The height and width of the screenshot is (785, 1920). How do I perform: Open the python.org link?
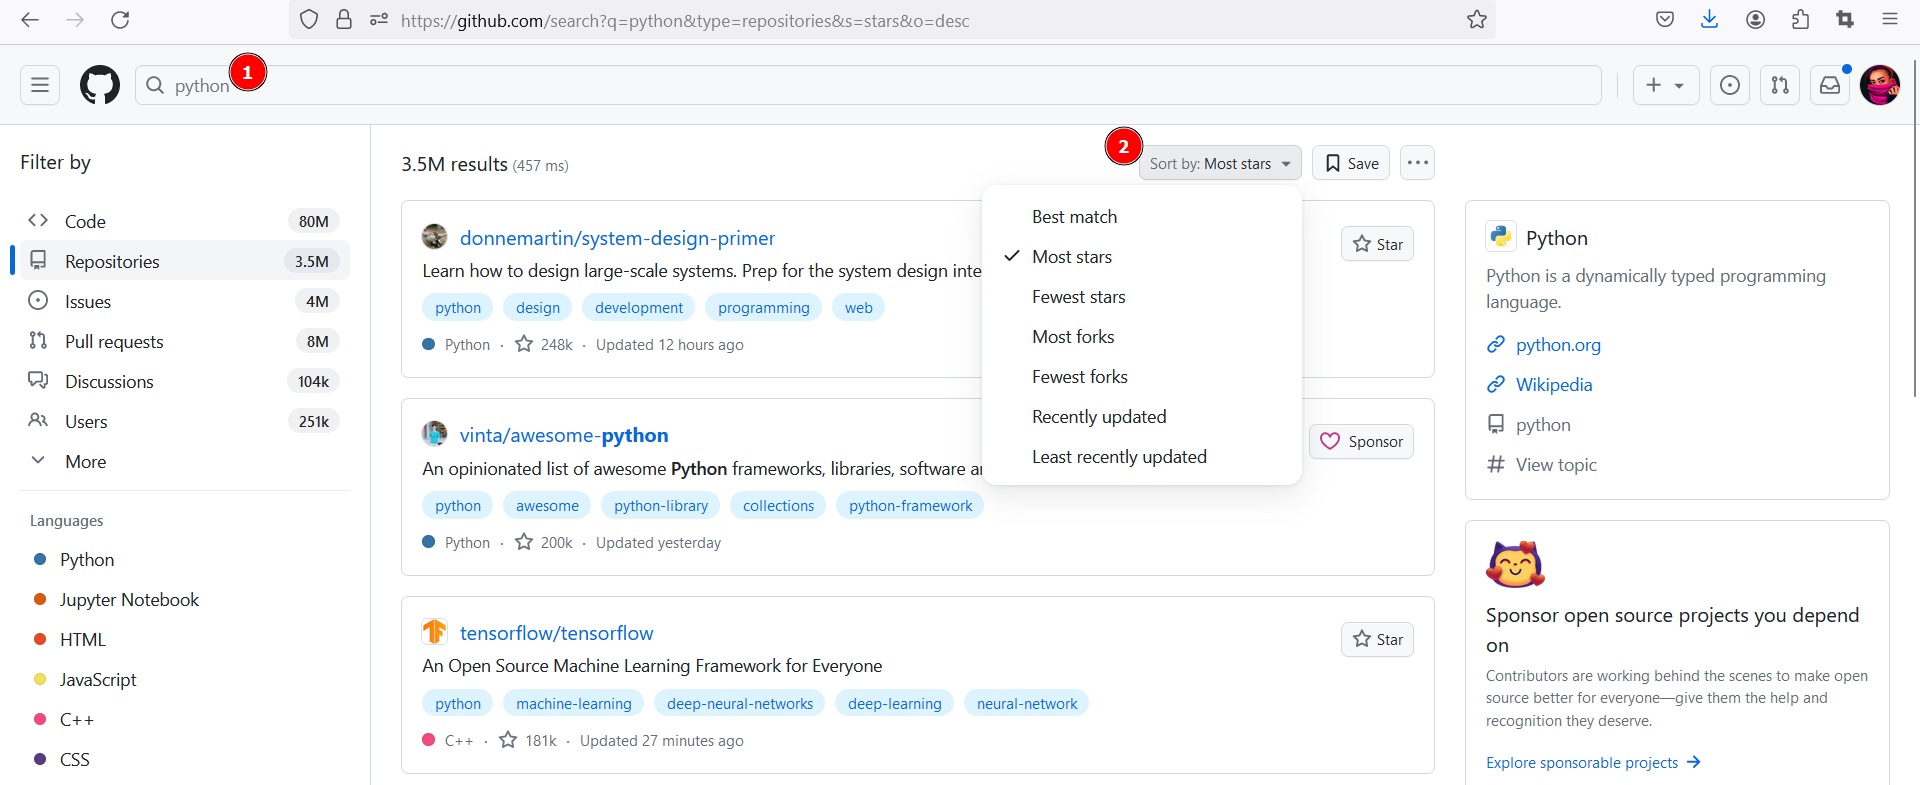point(1558,345)
